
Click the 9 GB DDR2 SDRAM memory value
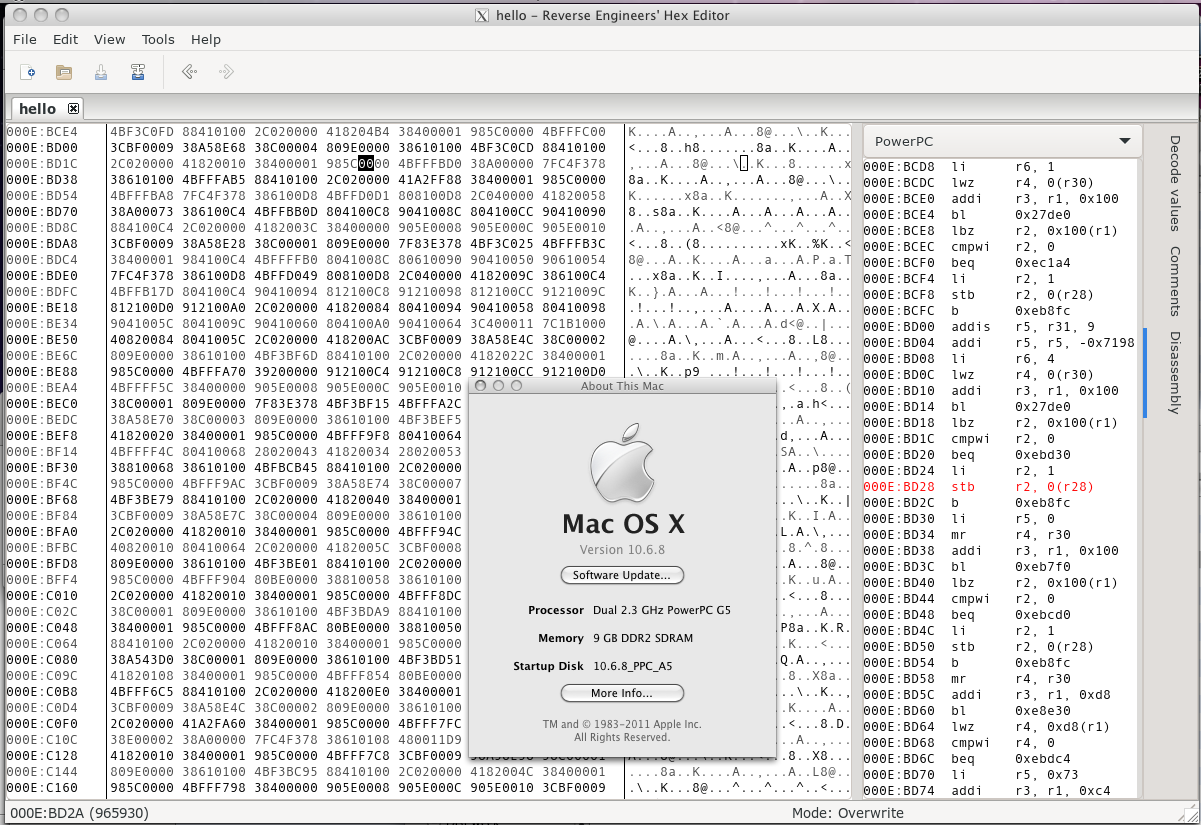point(644,638)
